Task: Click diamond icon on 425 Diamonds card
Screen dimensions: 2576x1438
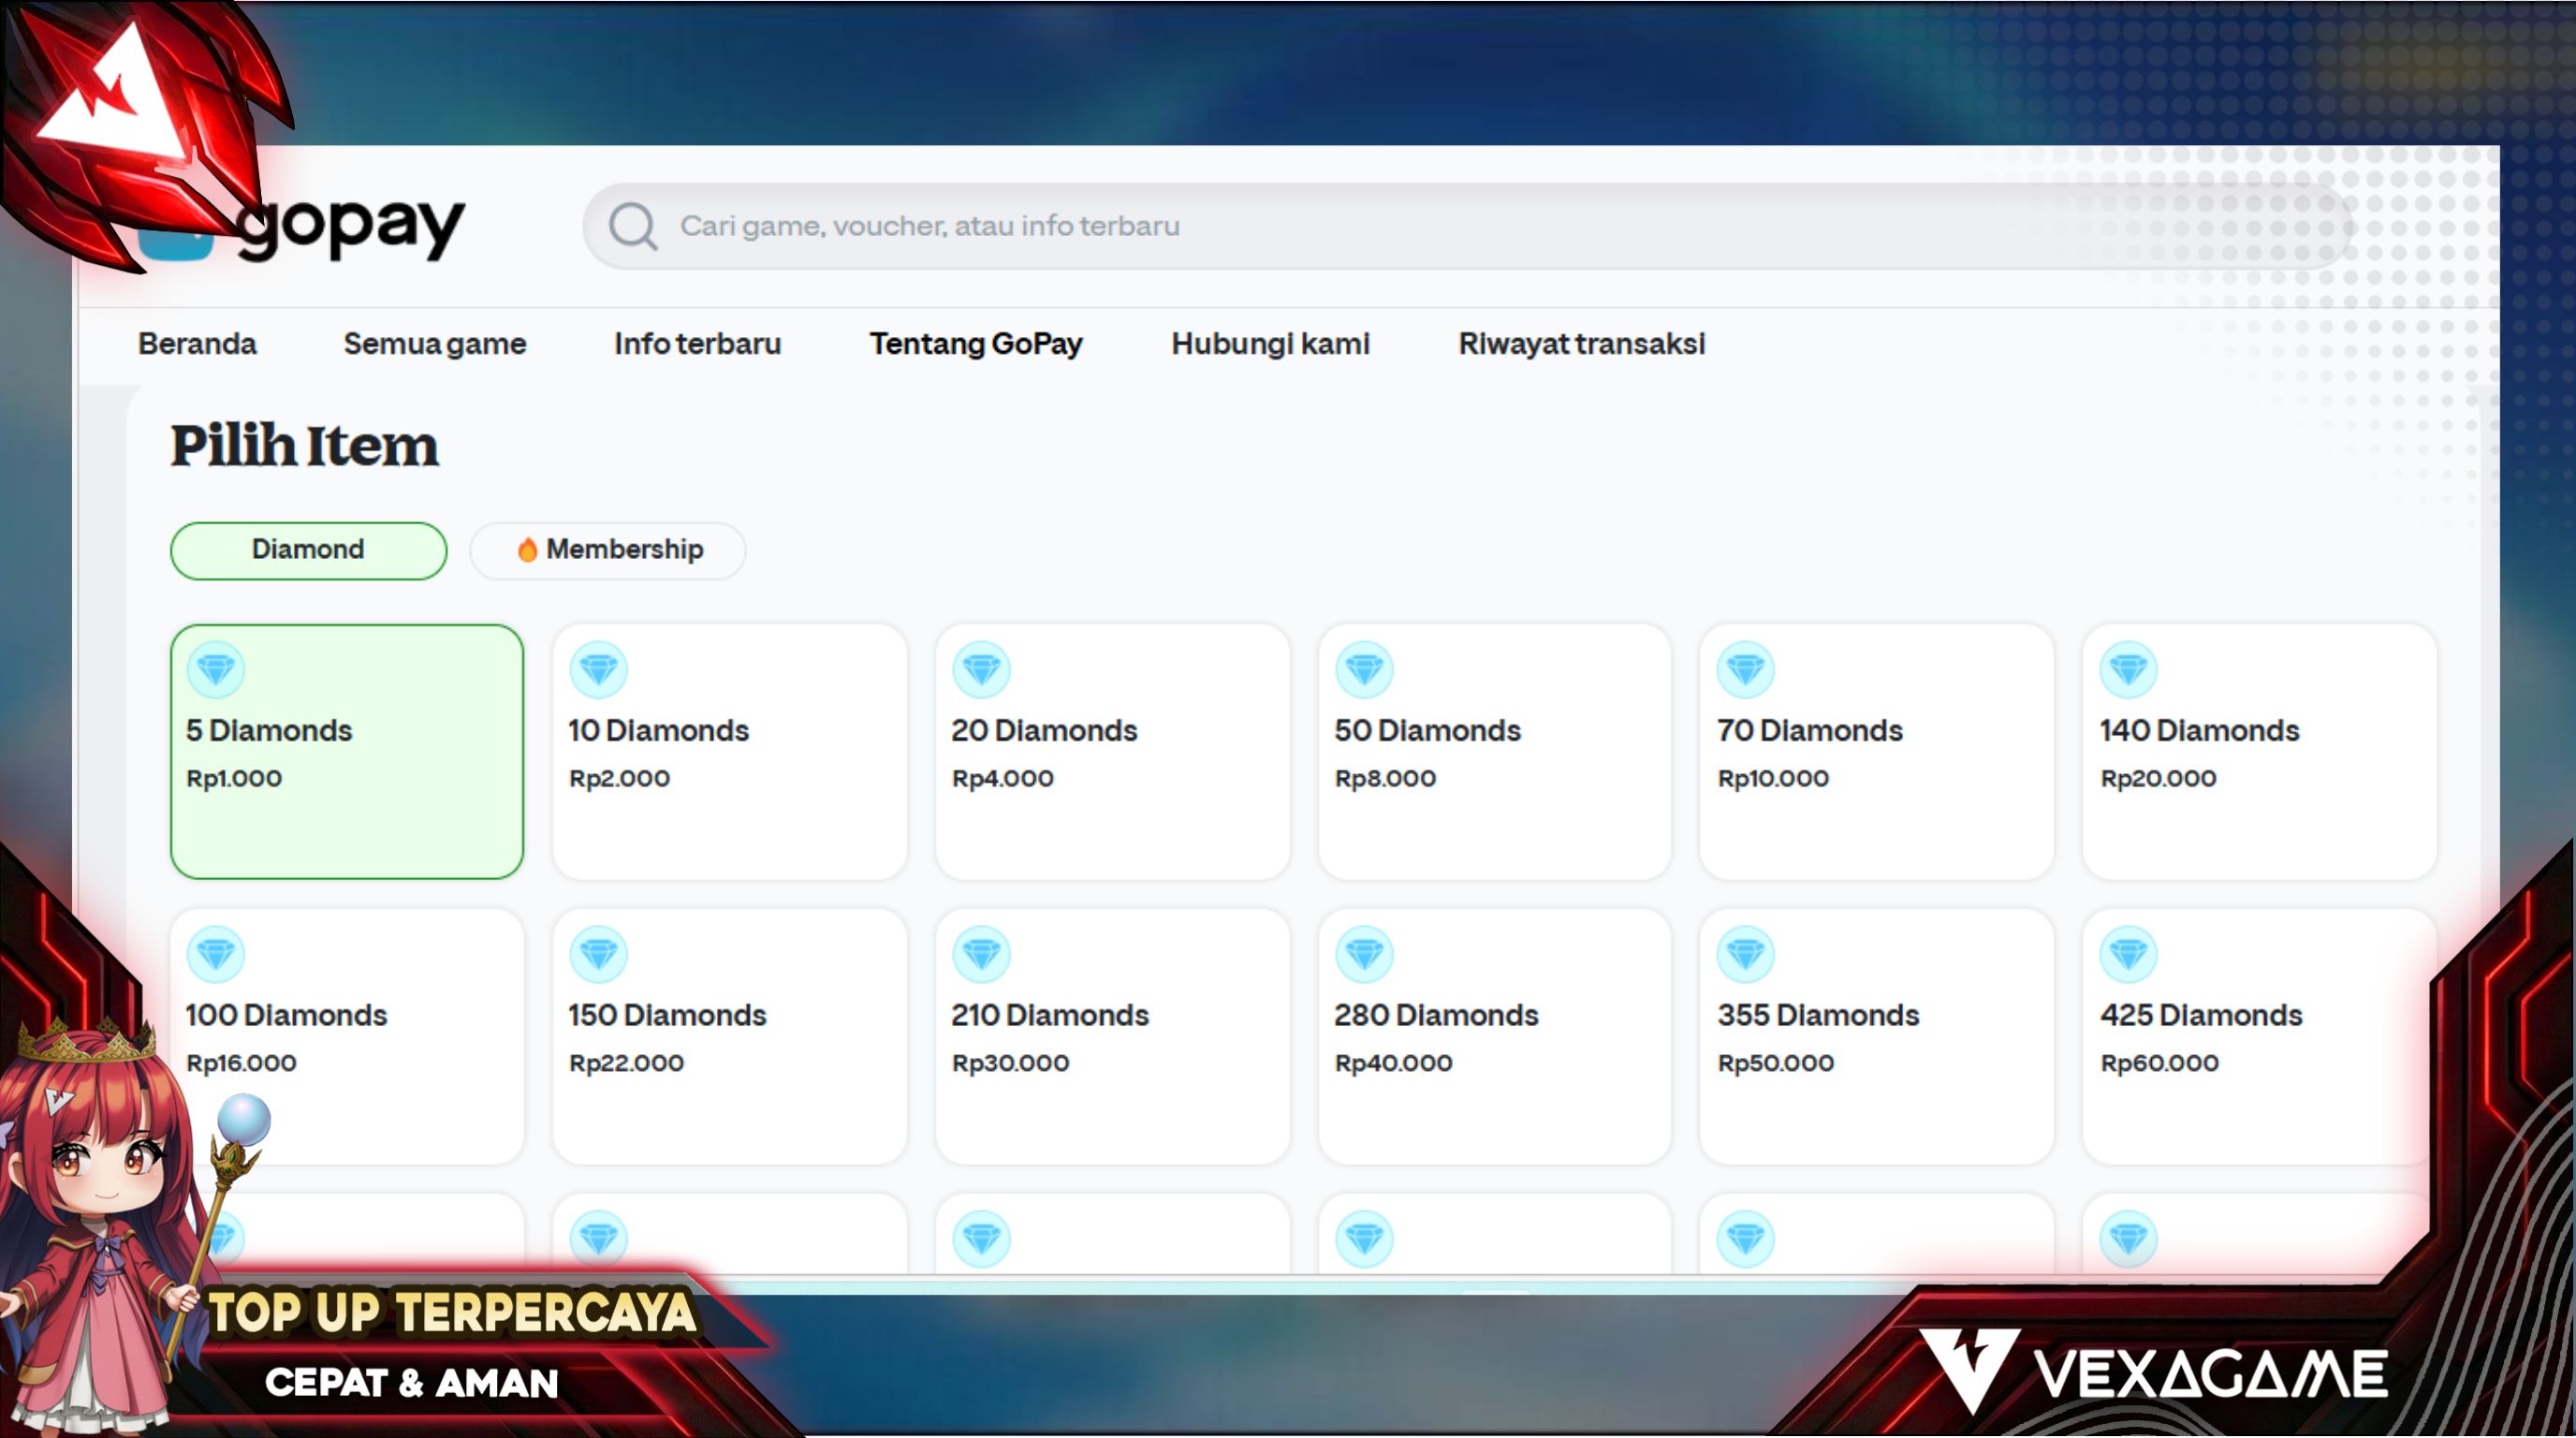Action: coord(2128,954)
